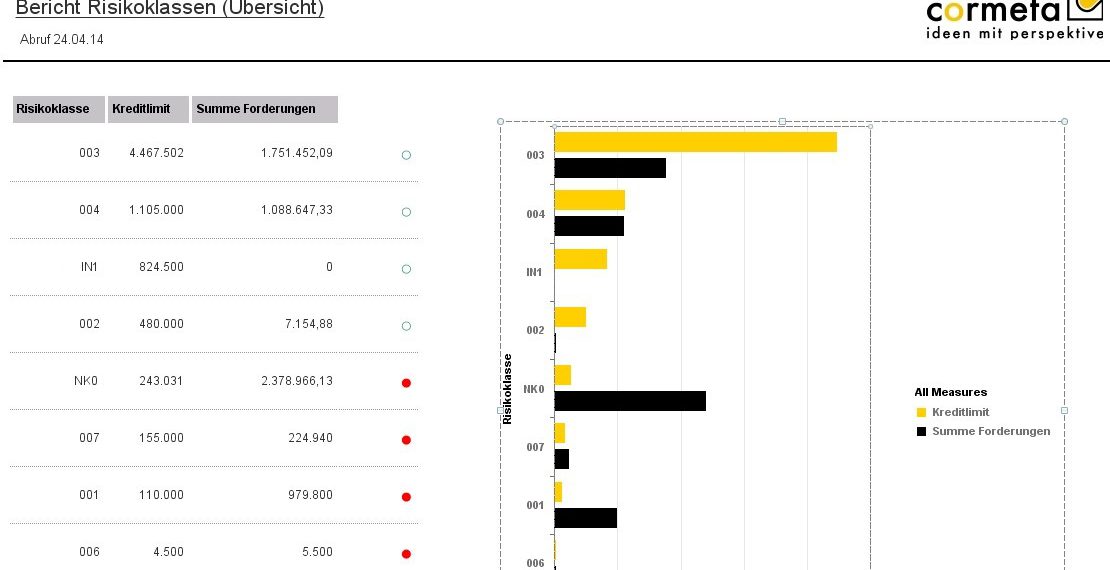Viewport: 1110px width, 570px height.
Task: Click the top-center resize handle of the chart
Action: (782, 121)
